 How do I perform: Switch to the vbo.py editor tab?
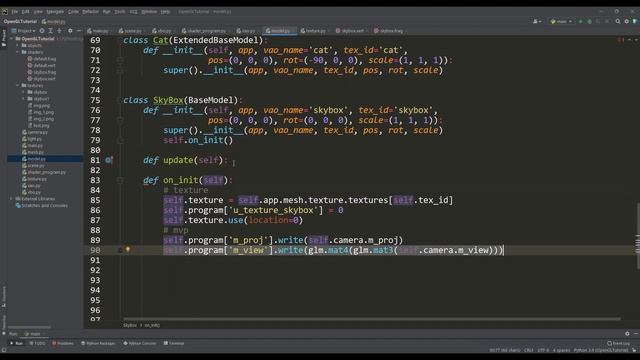point(164,31)
